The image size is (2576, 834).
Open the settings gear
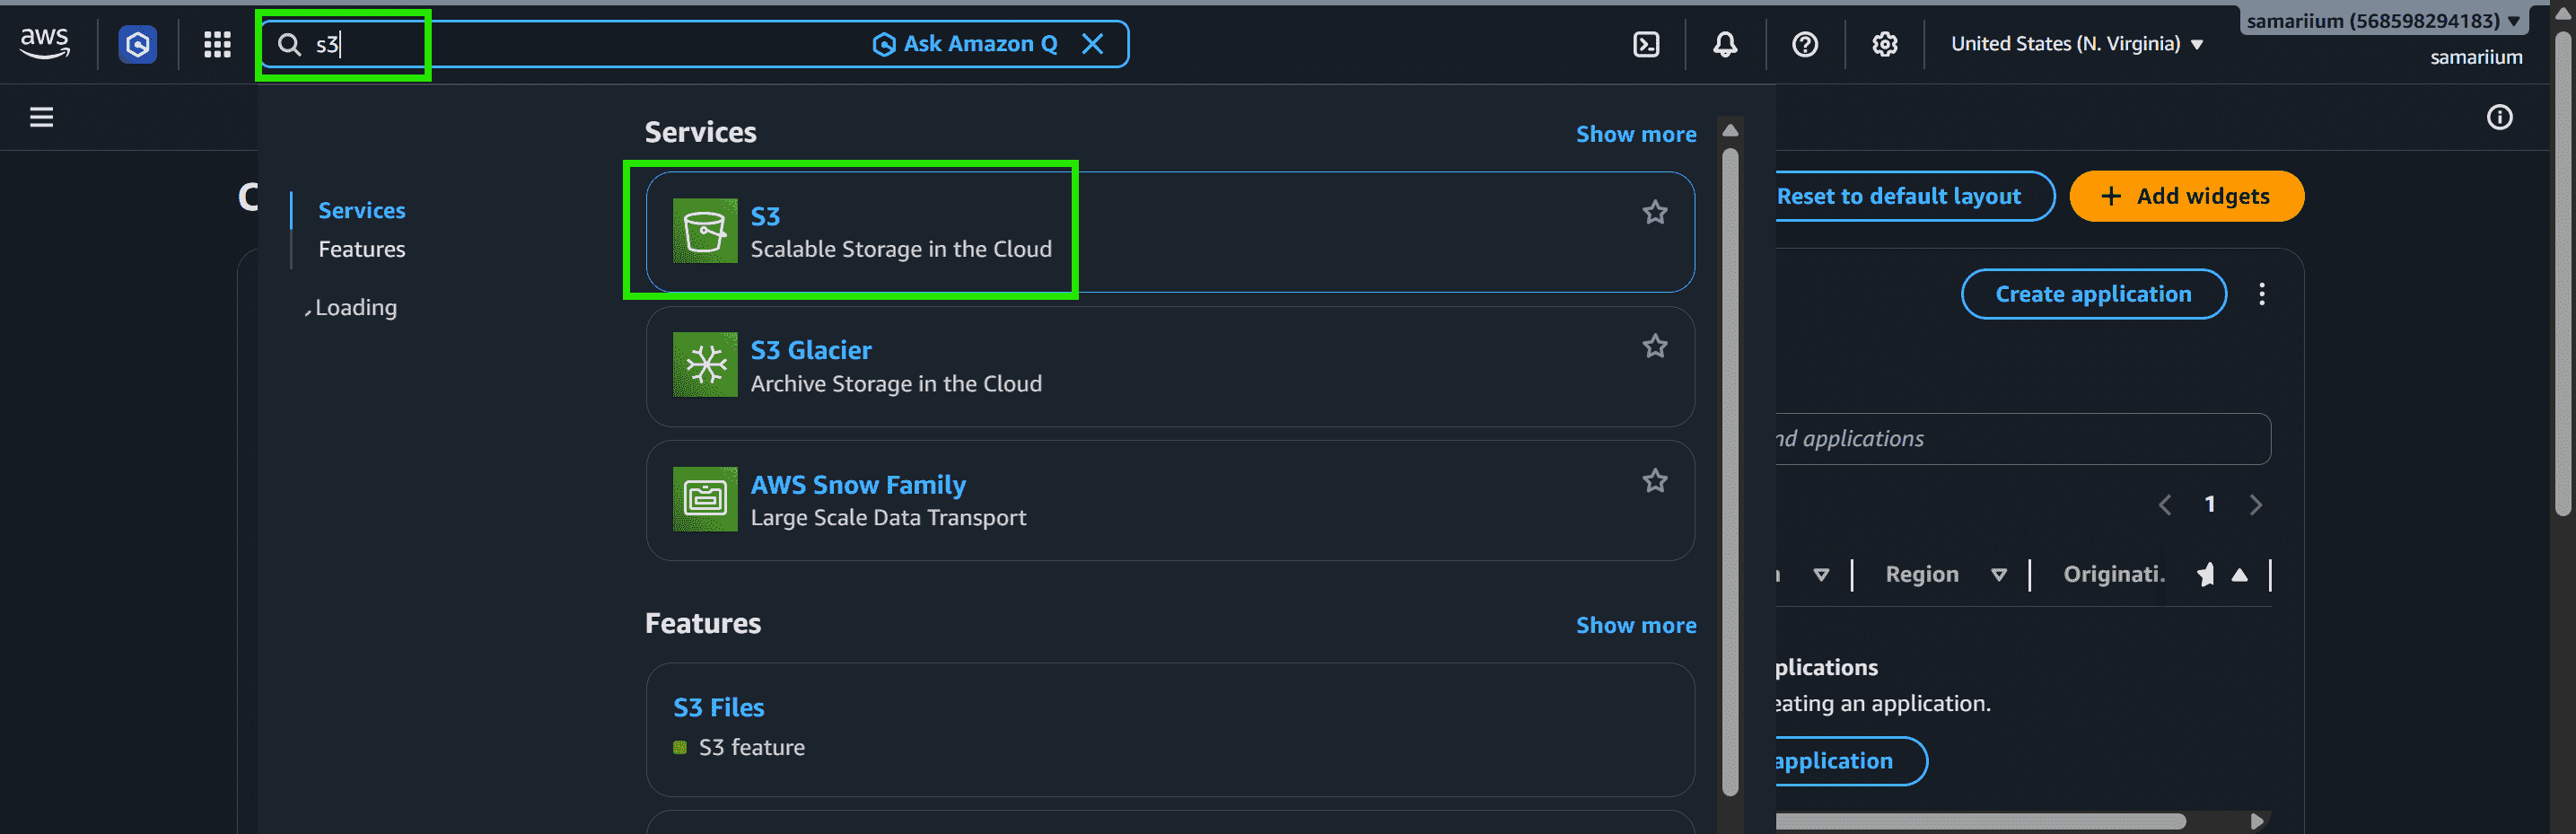pos(1885,44)
